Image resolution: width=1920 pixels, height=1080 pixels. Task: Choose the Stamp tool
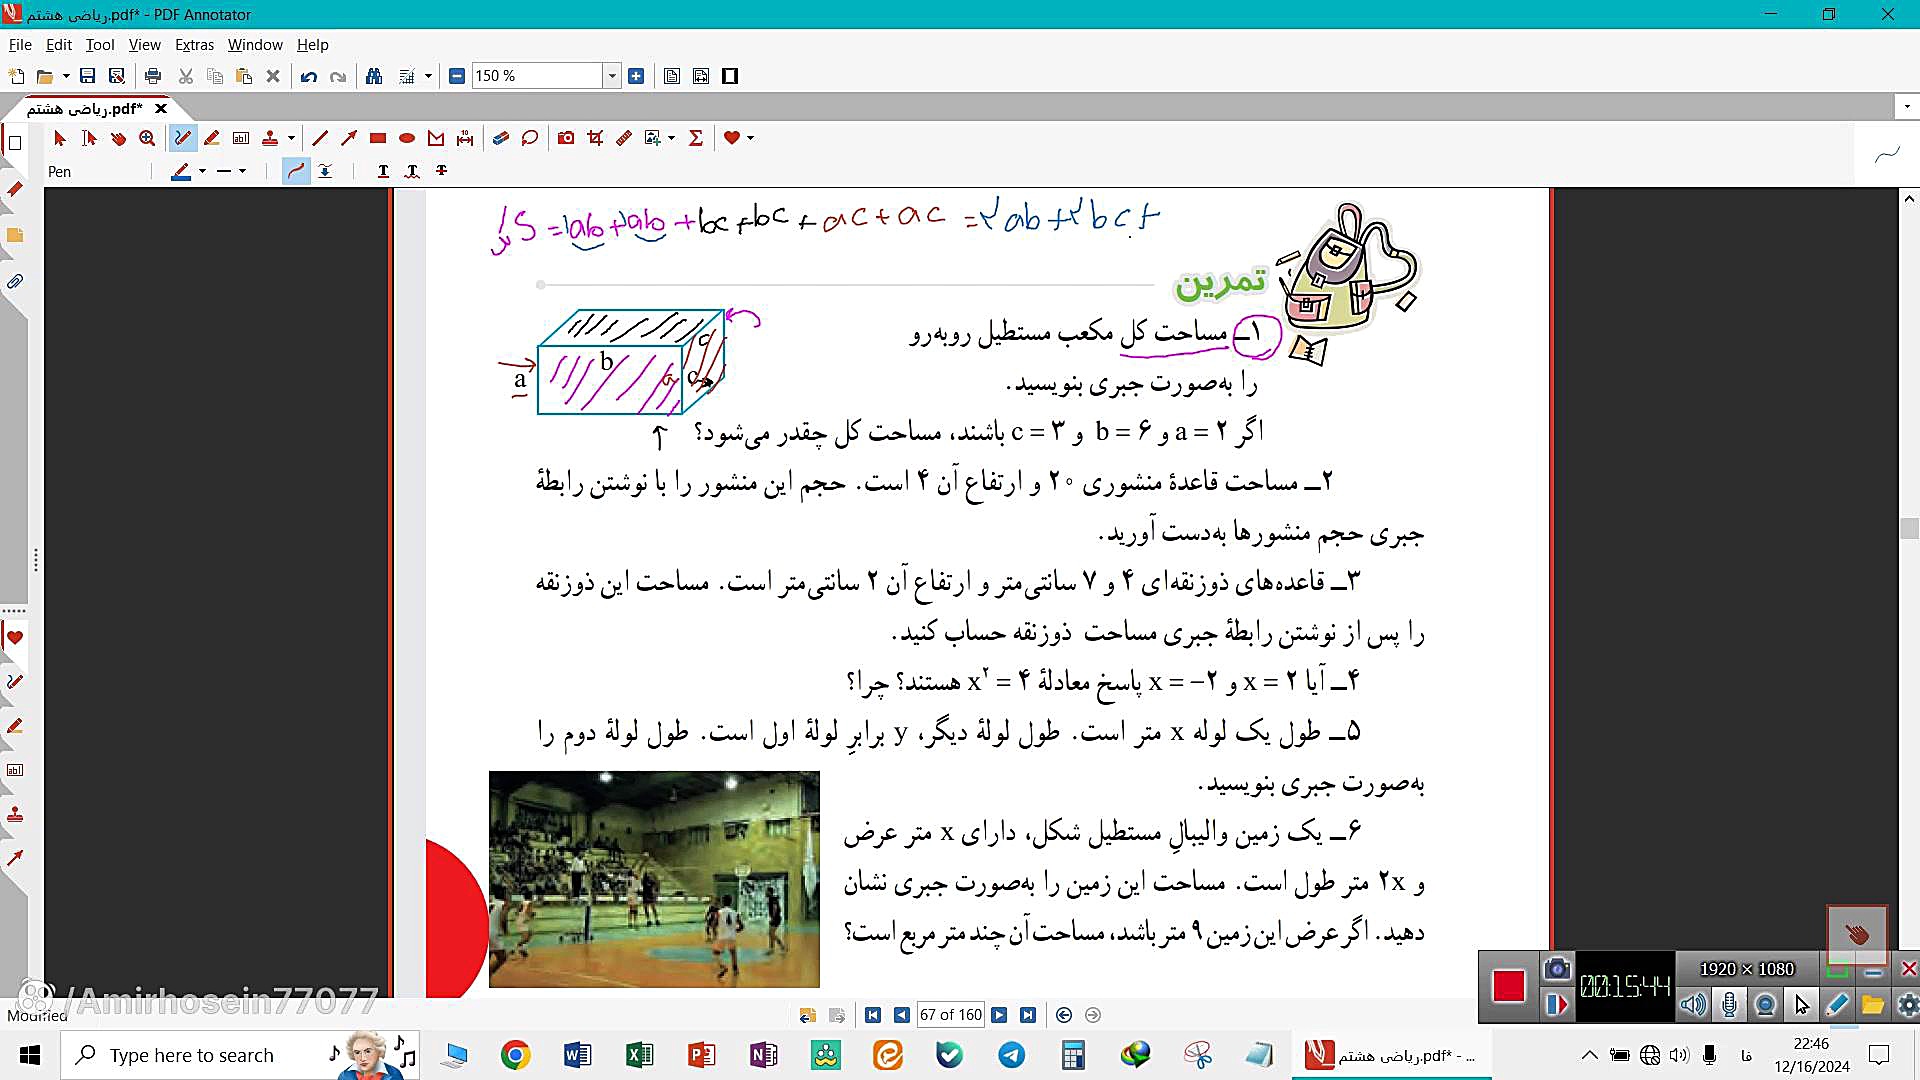click(x=270, y=138)
